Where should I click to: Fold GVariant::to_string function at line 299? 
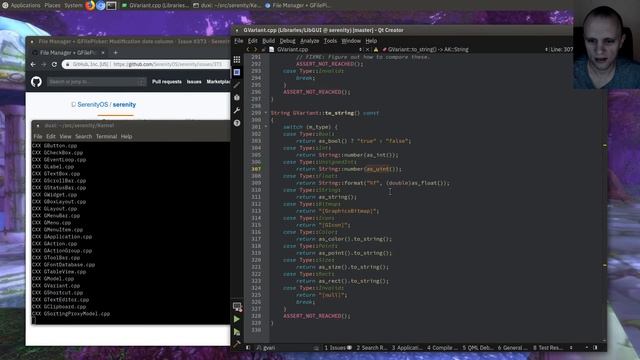(x=266, y=113)
